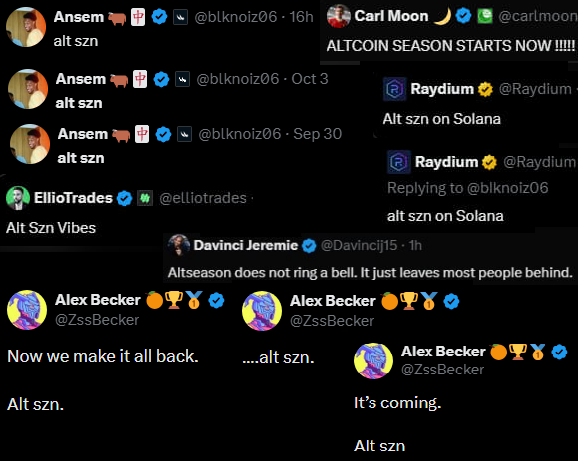Open the @Davincij15 profile handle

pos(359,245)
